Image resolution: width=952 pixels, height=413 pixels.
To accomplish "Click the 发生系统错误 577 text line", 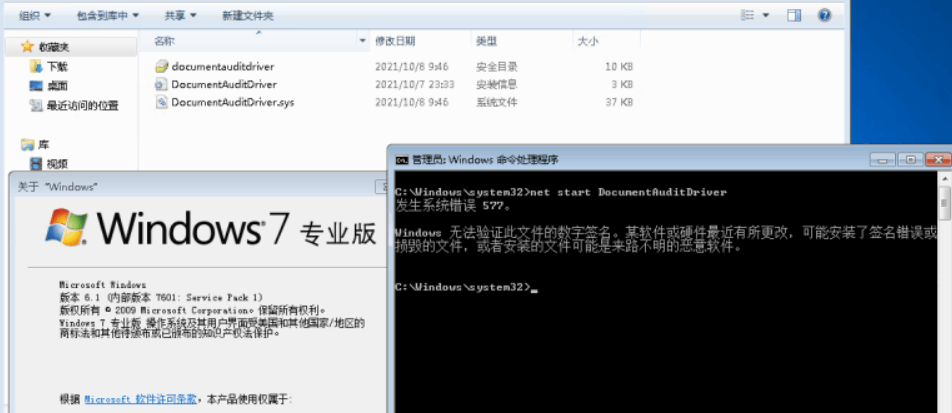I will tap(453, 206).
